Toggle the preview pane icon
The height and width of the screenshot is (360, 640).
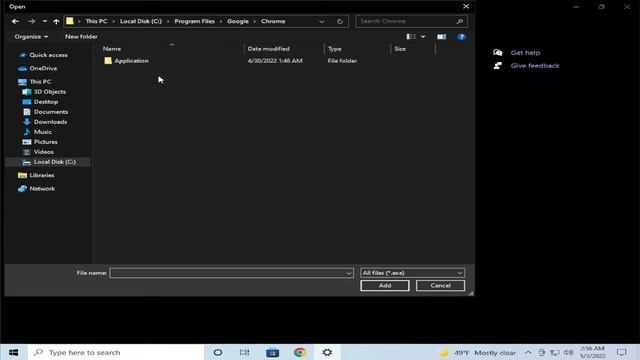click(442, 37)
